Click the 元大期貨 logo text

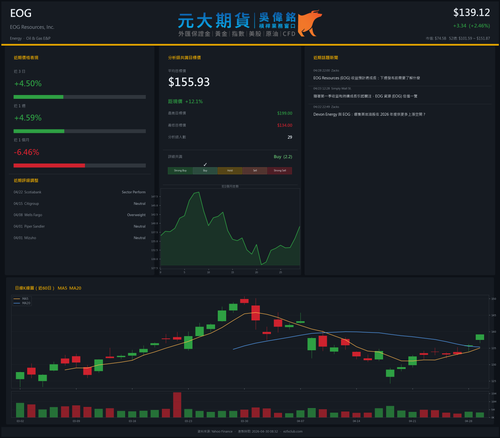214,21
